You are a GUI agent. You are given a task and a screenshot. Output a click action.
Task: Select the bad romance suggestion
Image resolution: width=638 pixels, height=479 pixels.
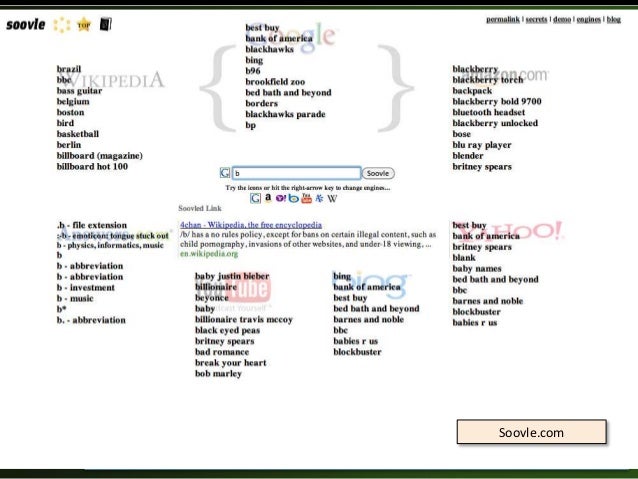222,352
